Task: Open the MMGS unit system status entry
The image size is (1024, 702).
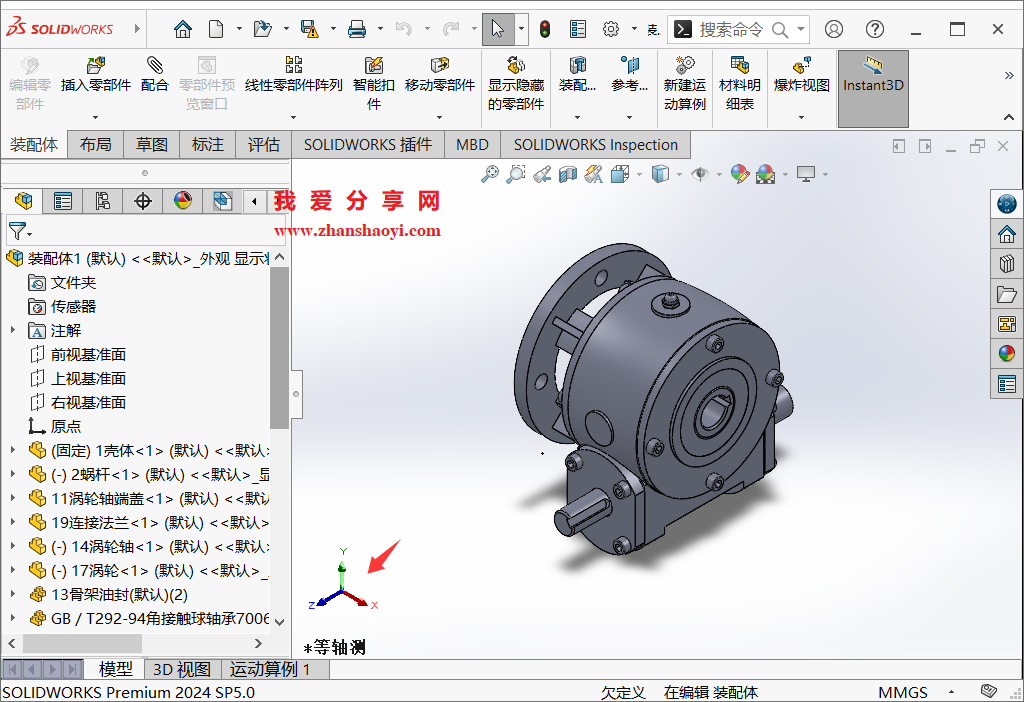Action: coord(903,692)
